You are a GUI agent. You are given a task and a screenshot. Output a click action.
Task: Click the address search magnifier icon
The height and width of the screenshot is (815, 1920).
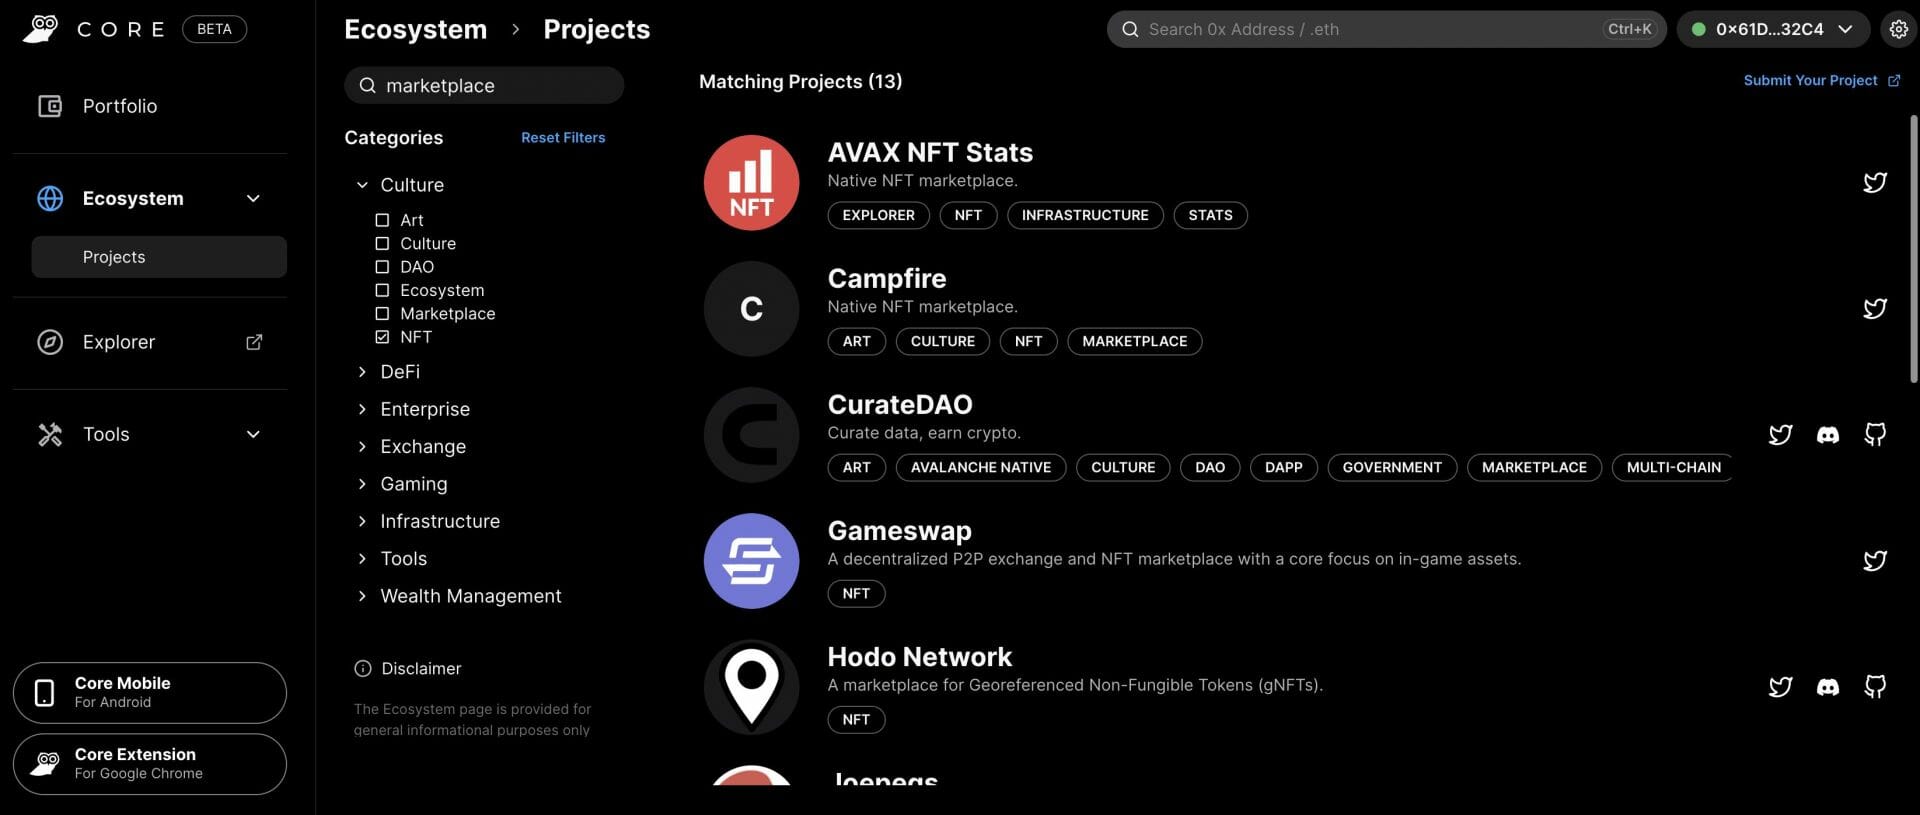(x=1130, y=29)
